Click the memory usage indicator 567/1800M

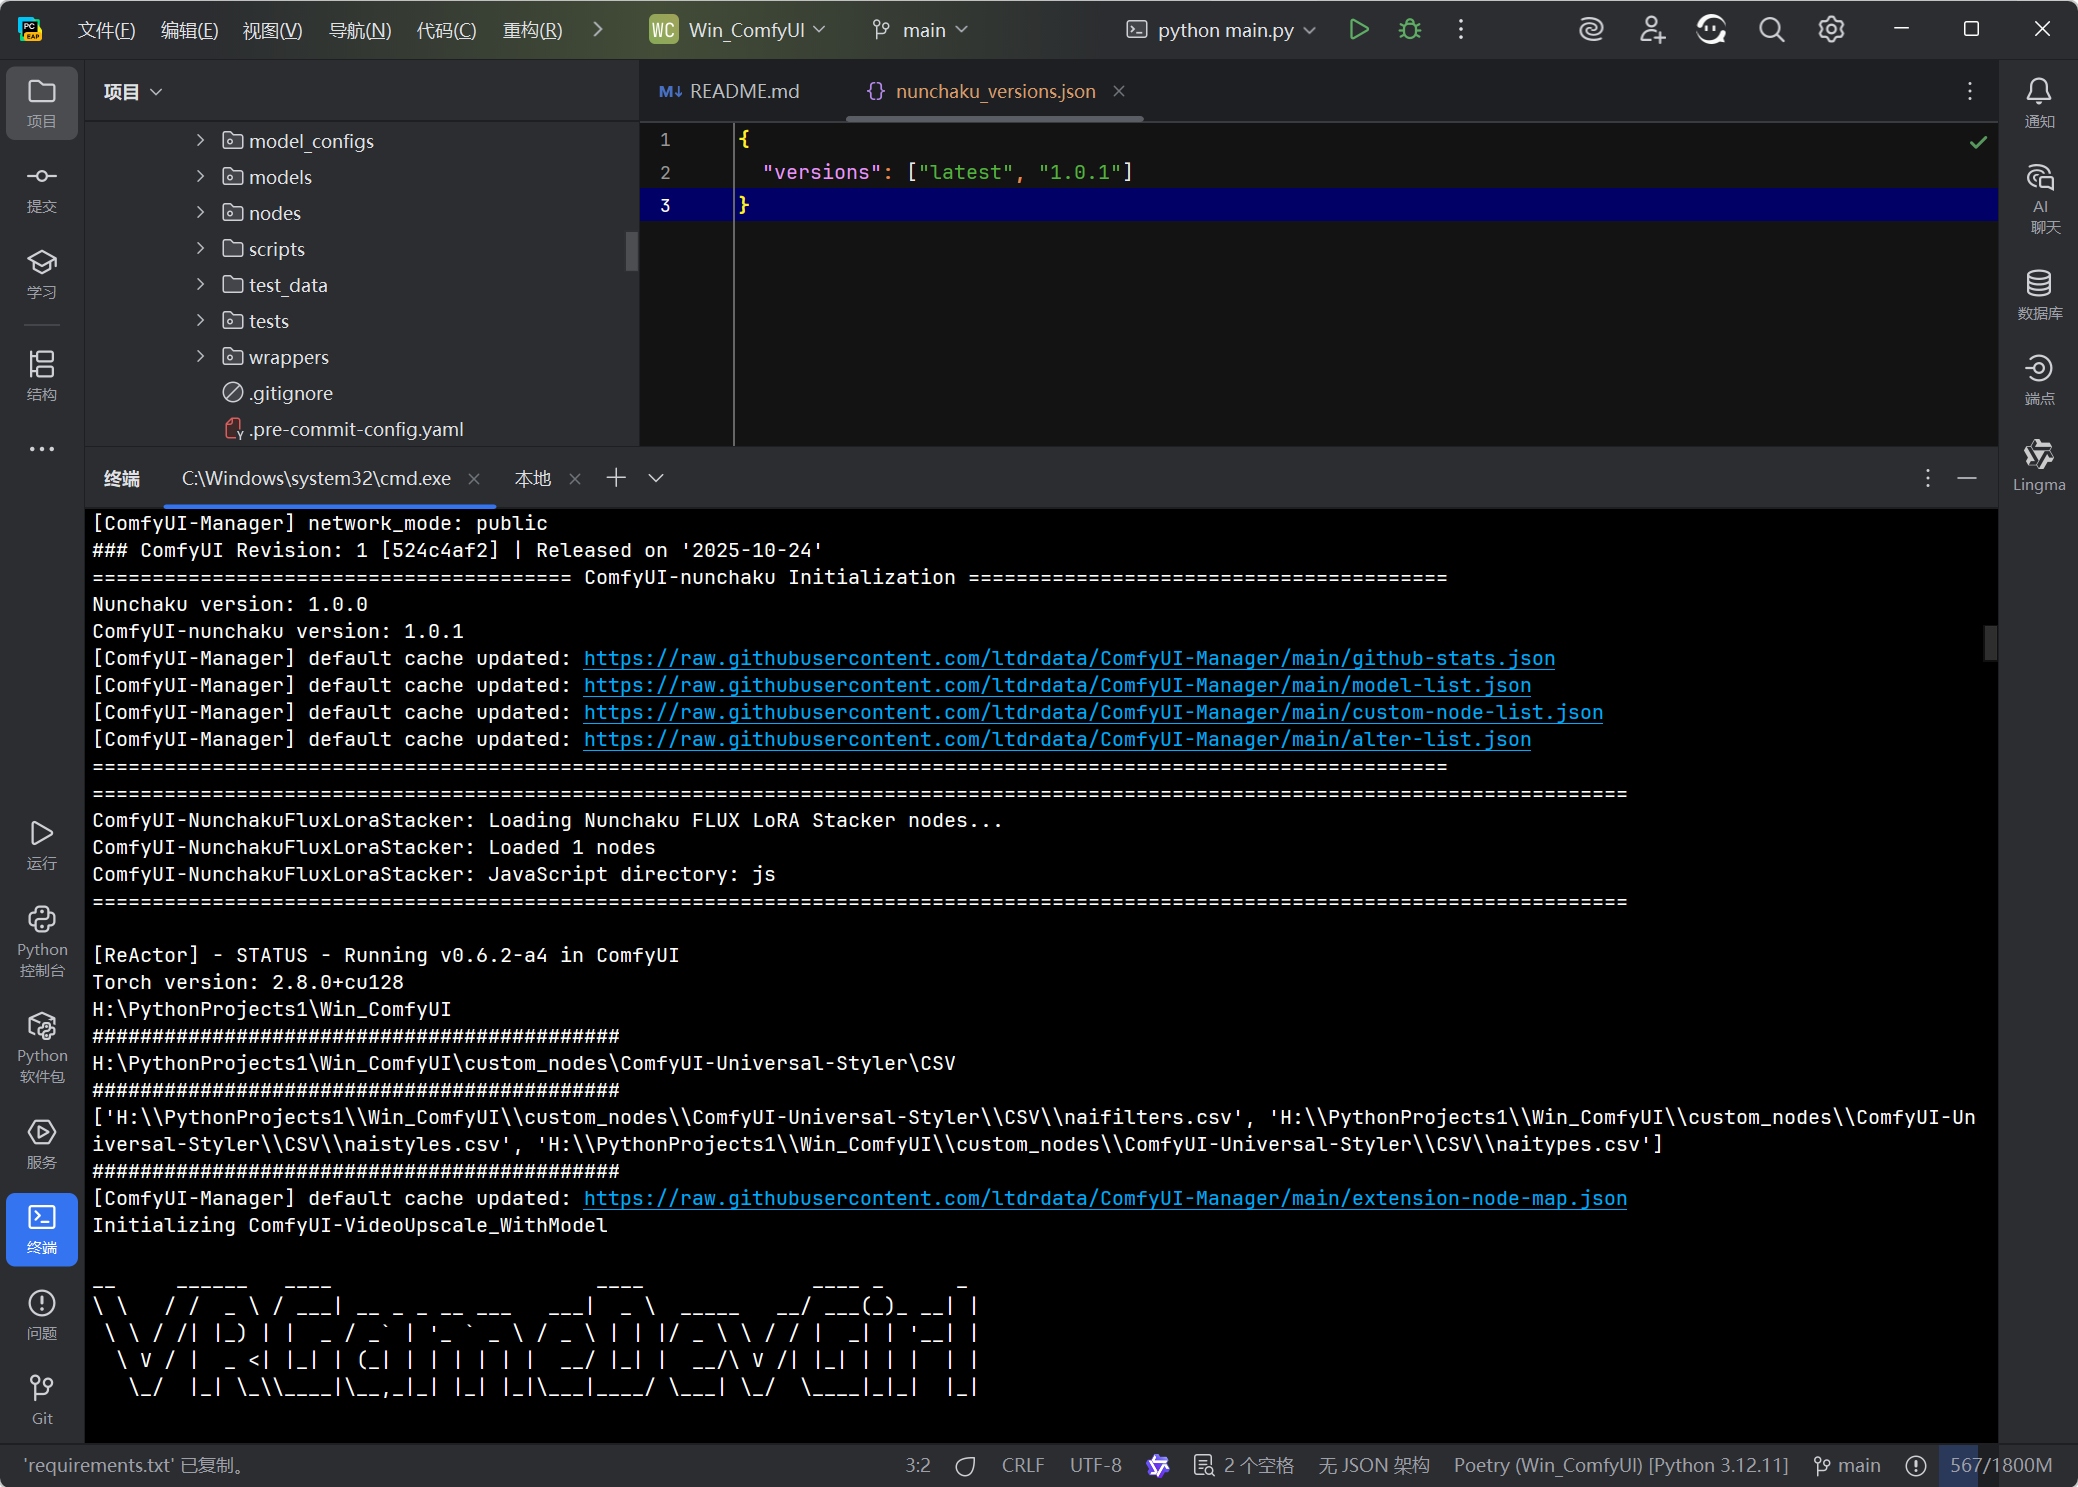2000,1465
